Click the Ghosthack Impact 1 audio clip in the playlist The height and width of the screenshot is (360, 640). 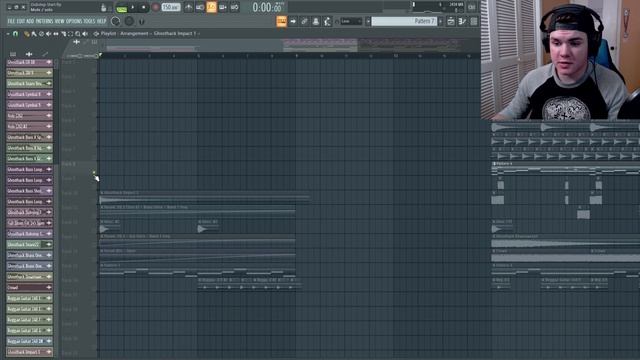click(204, 197)
